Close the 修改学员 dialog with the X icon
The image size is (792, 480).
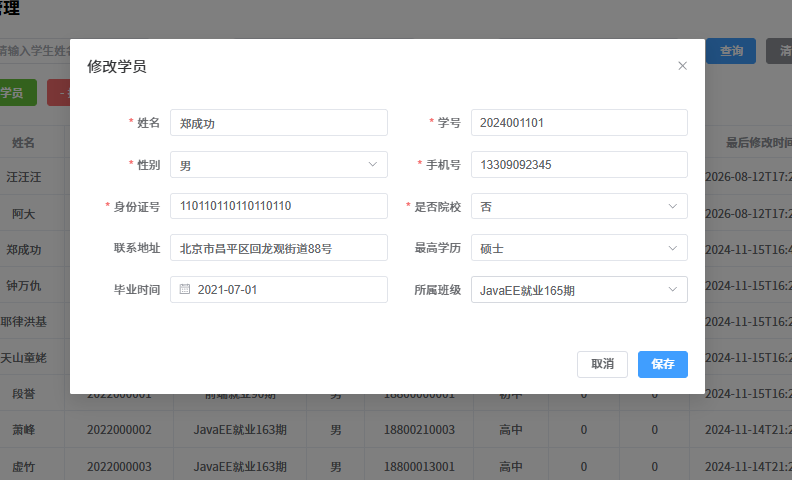(682, 66)
